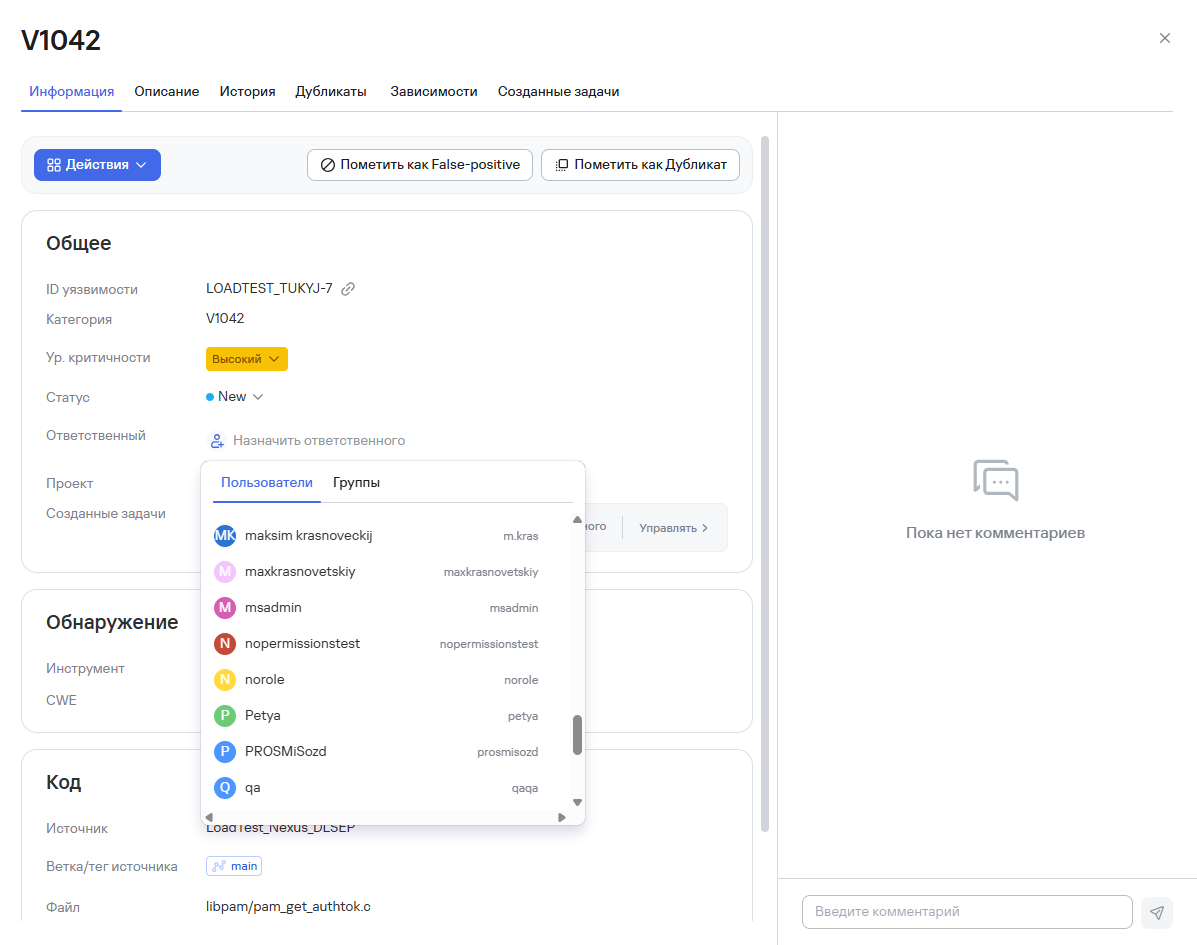Switch to the Дубликаты tab
Viewport: 1197px width, 945px height.
click(x=331, y=92)
